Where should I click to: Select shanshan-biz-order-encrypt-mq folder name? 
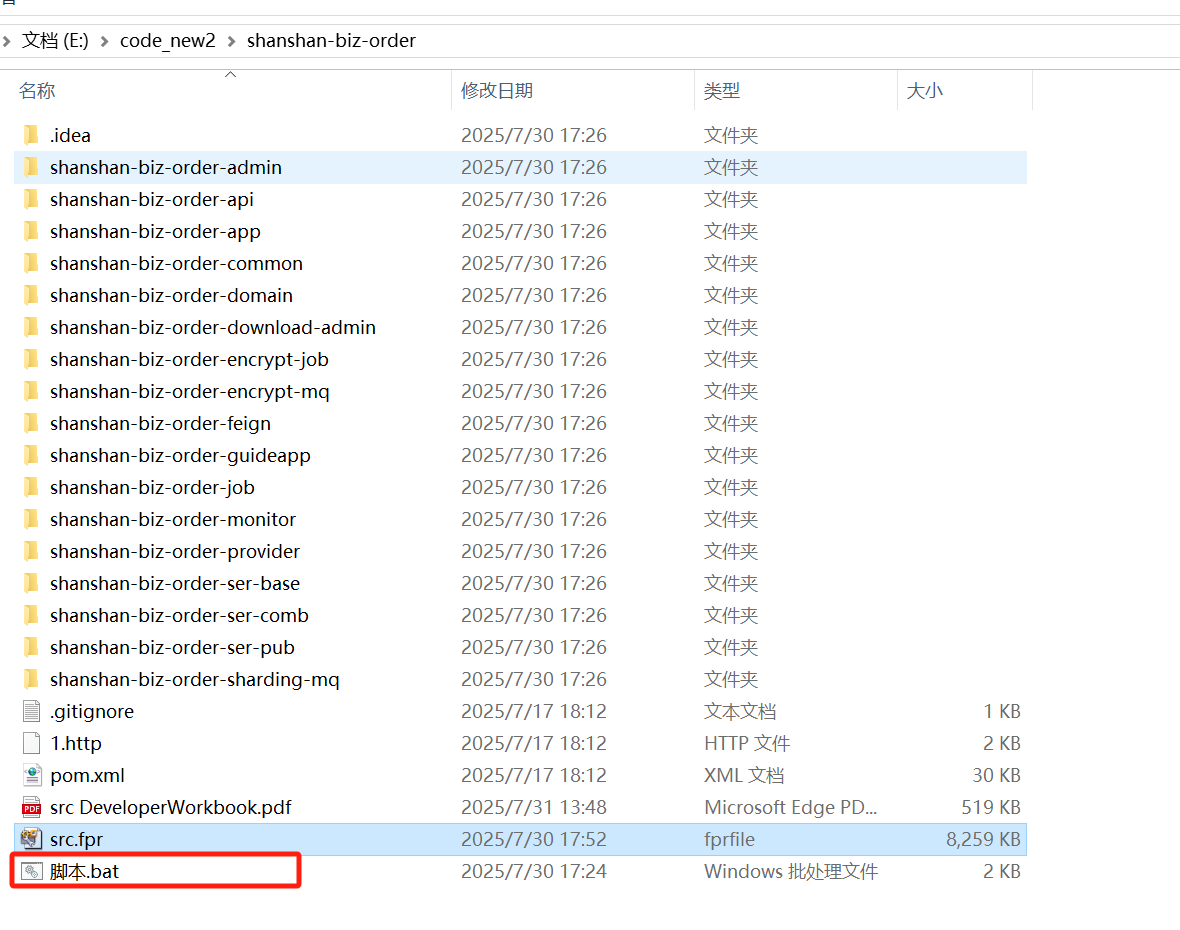point(190,391)
